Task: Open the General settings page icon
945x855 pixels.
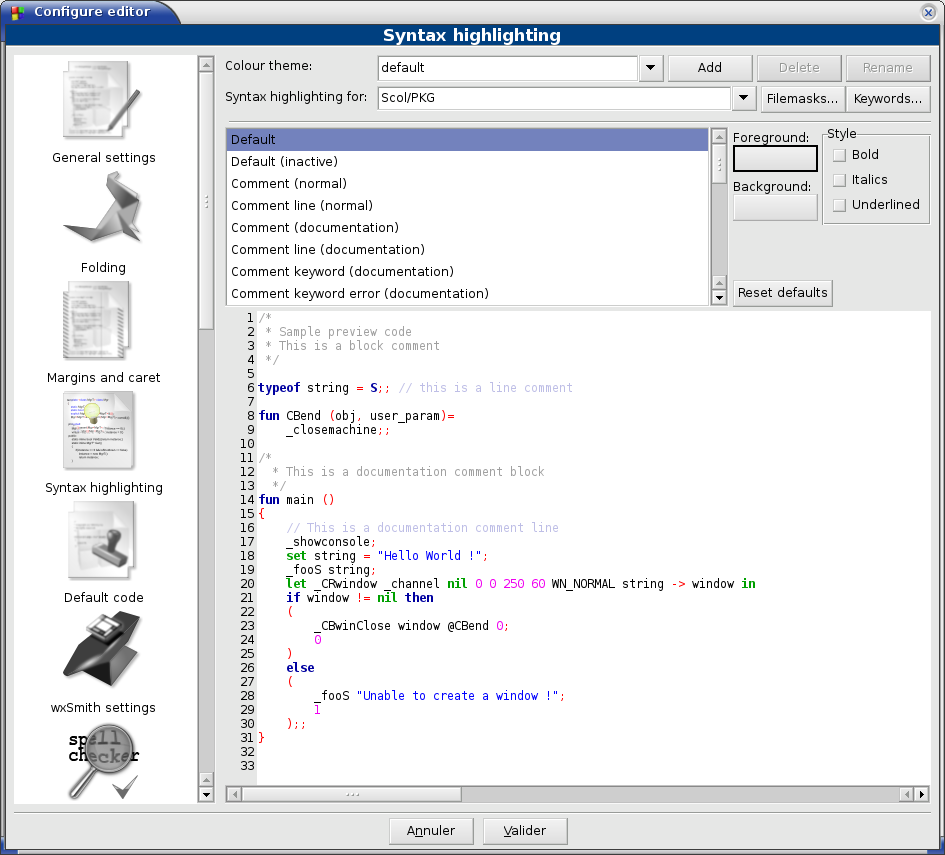Action: [102, 101]
